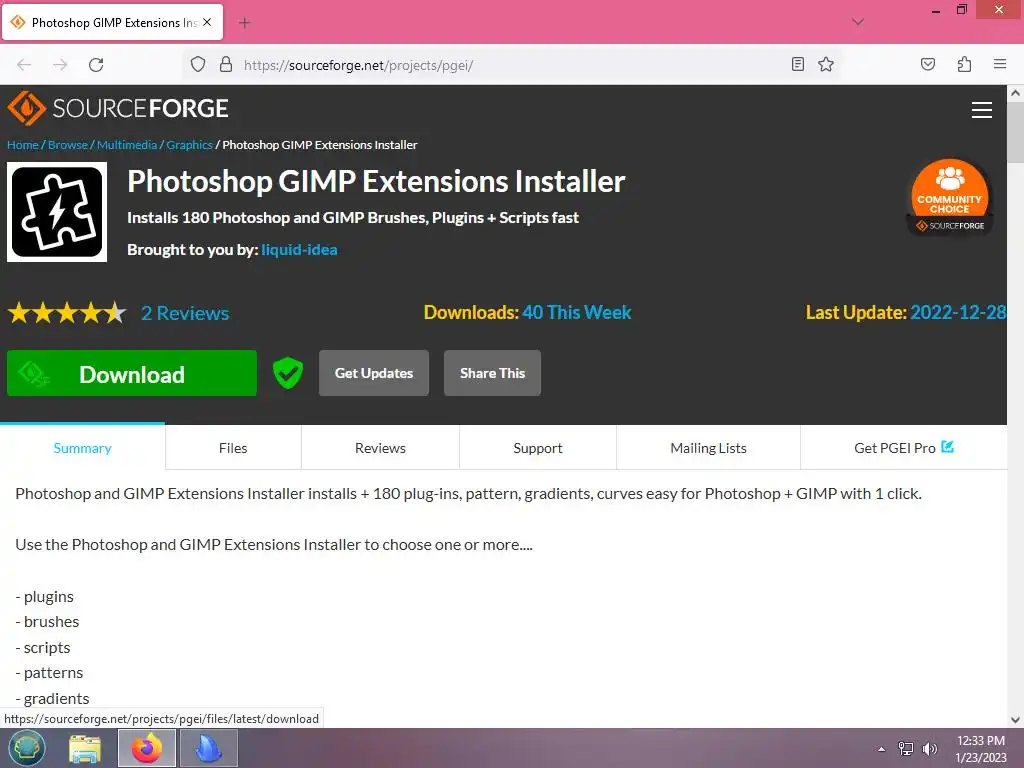Close the Photoshop GIMP Extensions tab

click(207, 22)
